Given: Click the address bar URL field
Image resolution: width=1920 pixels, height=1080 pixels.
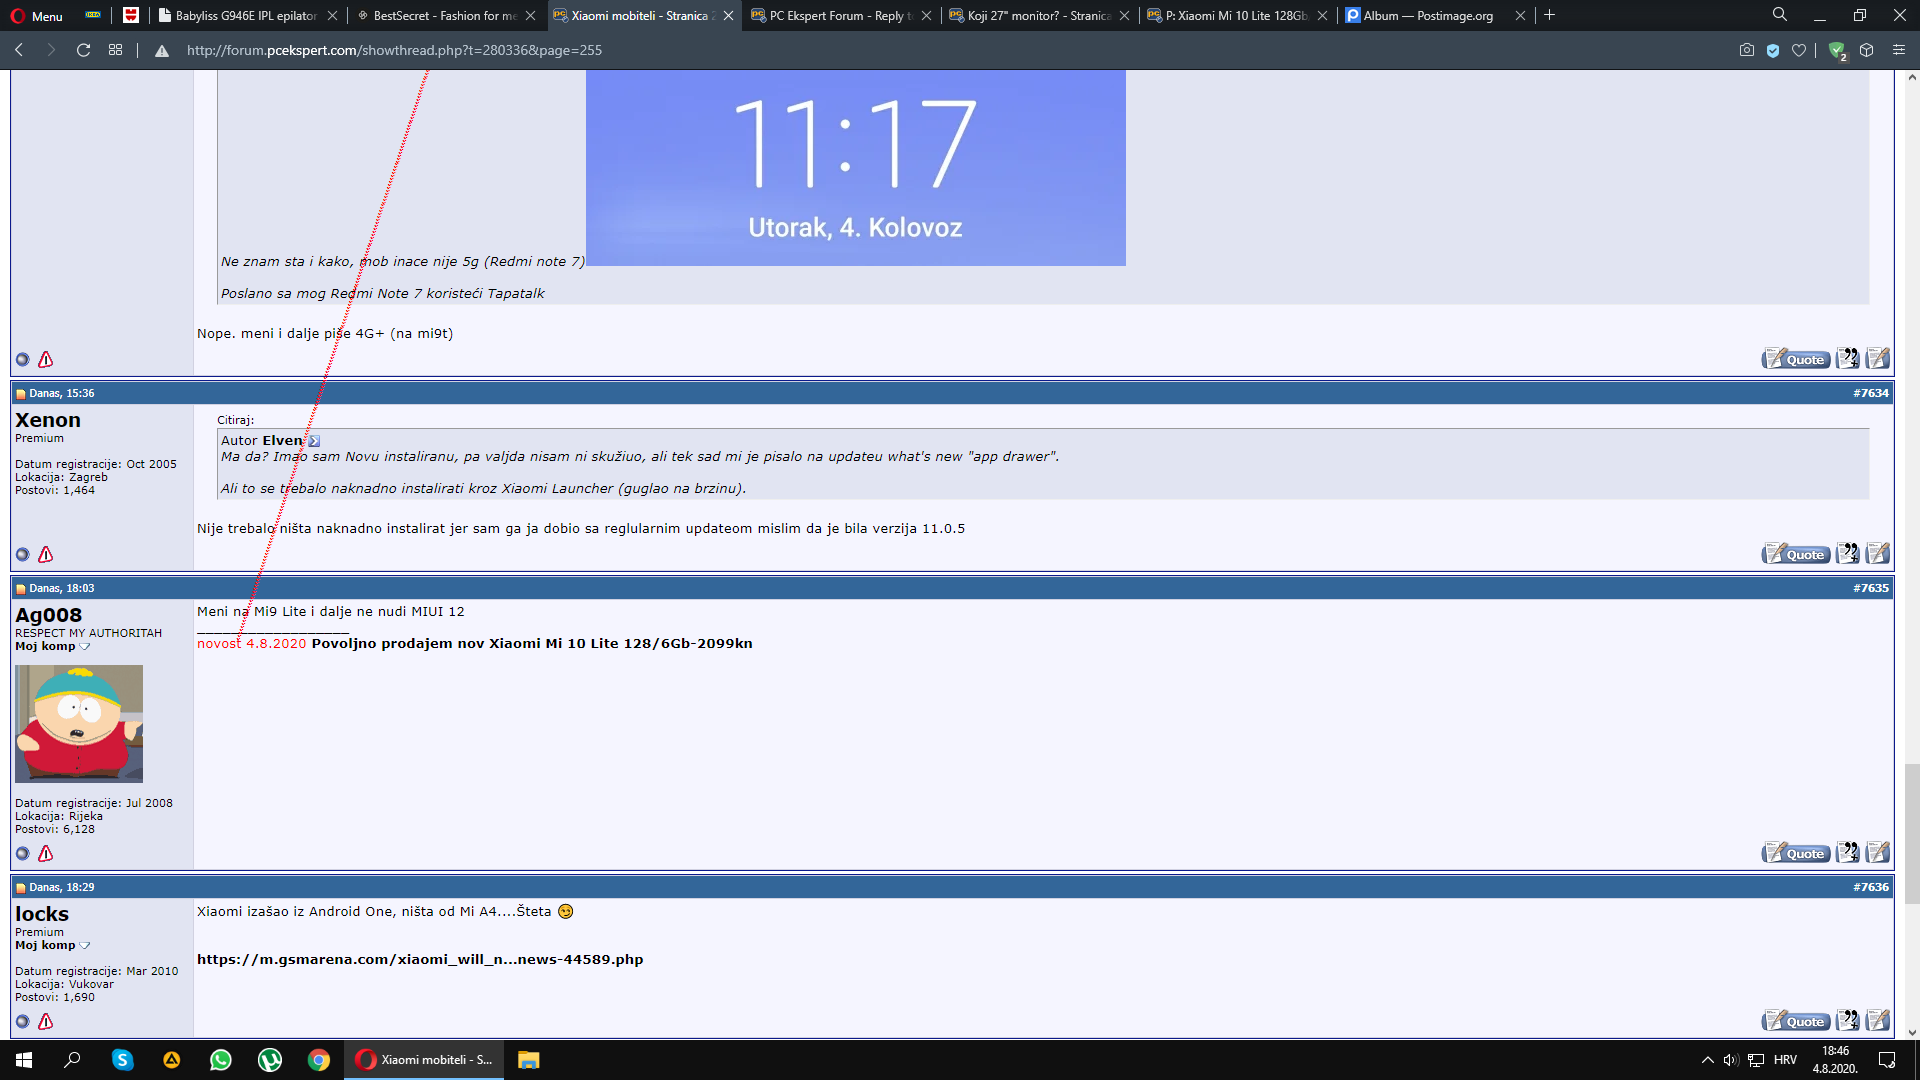Looking at the screenshot, I should tap(394, 50).
